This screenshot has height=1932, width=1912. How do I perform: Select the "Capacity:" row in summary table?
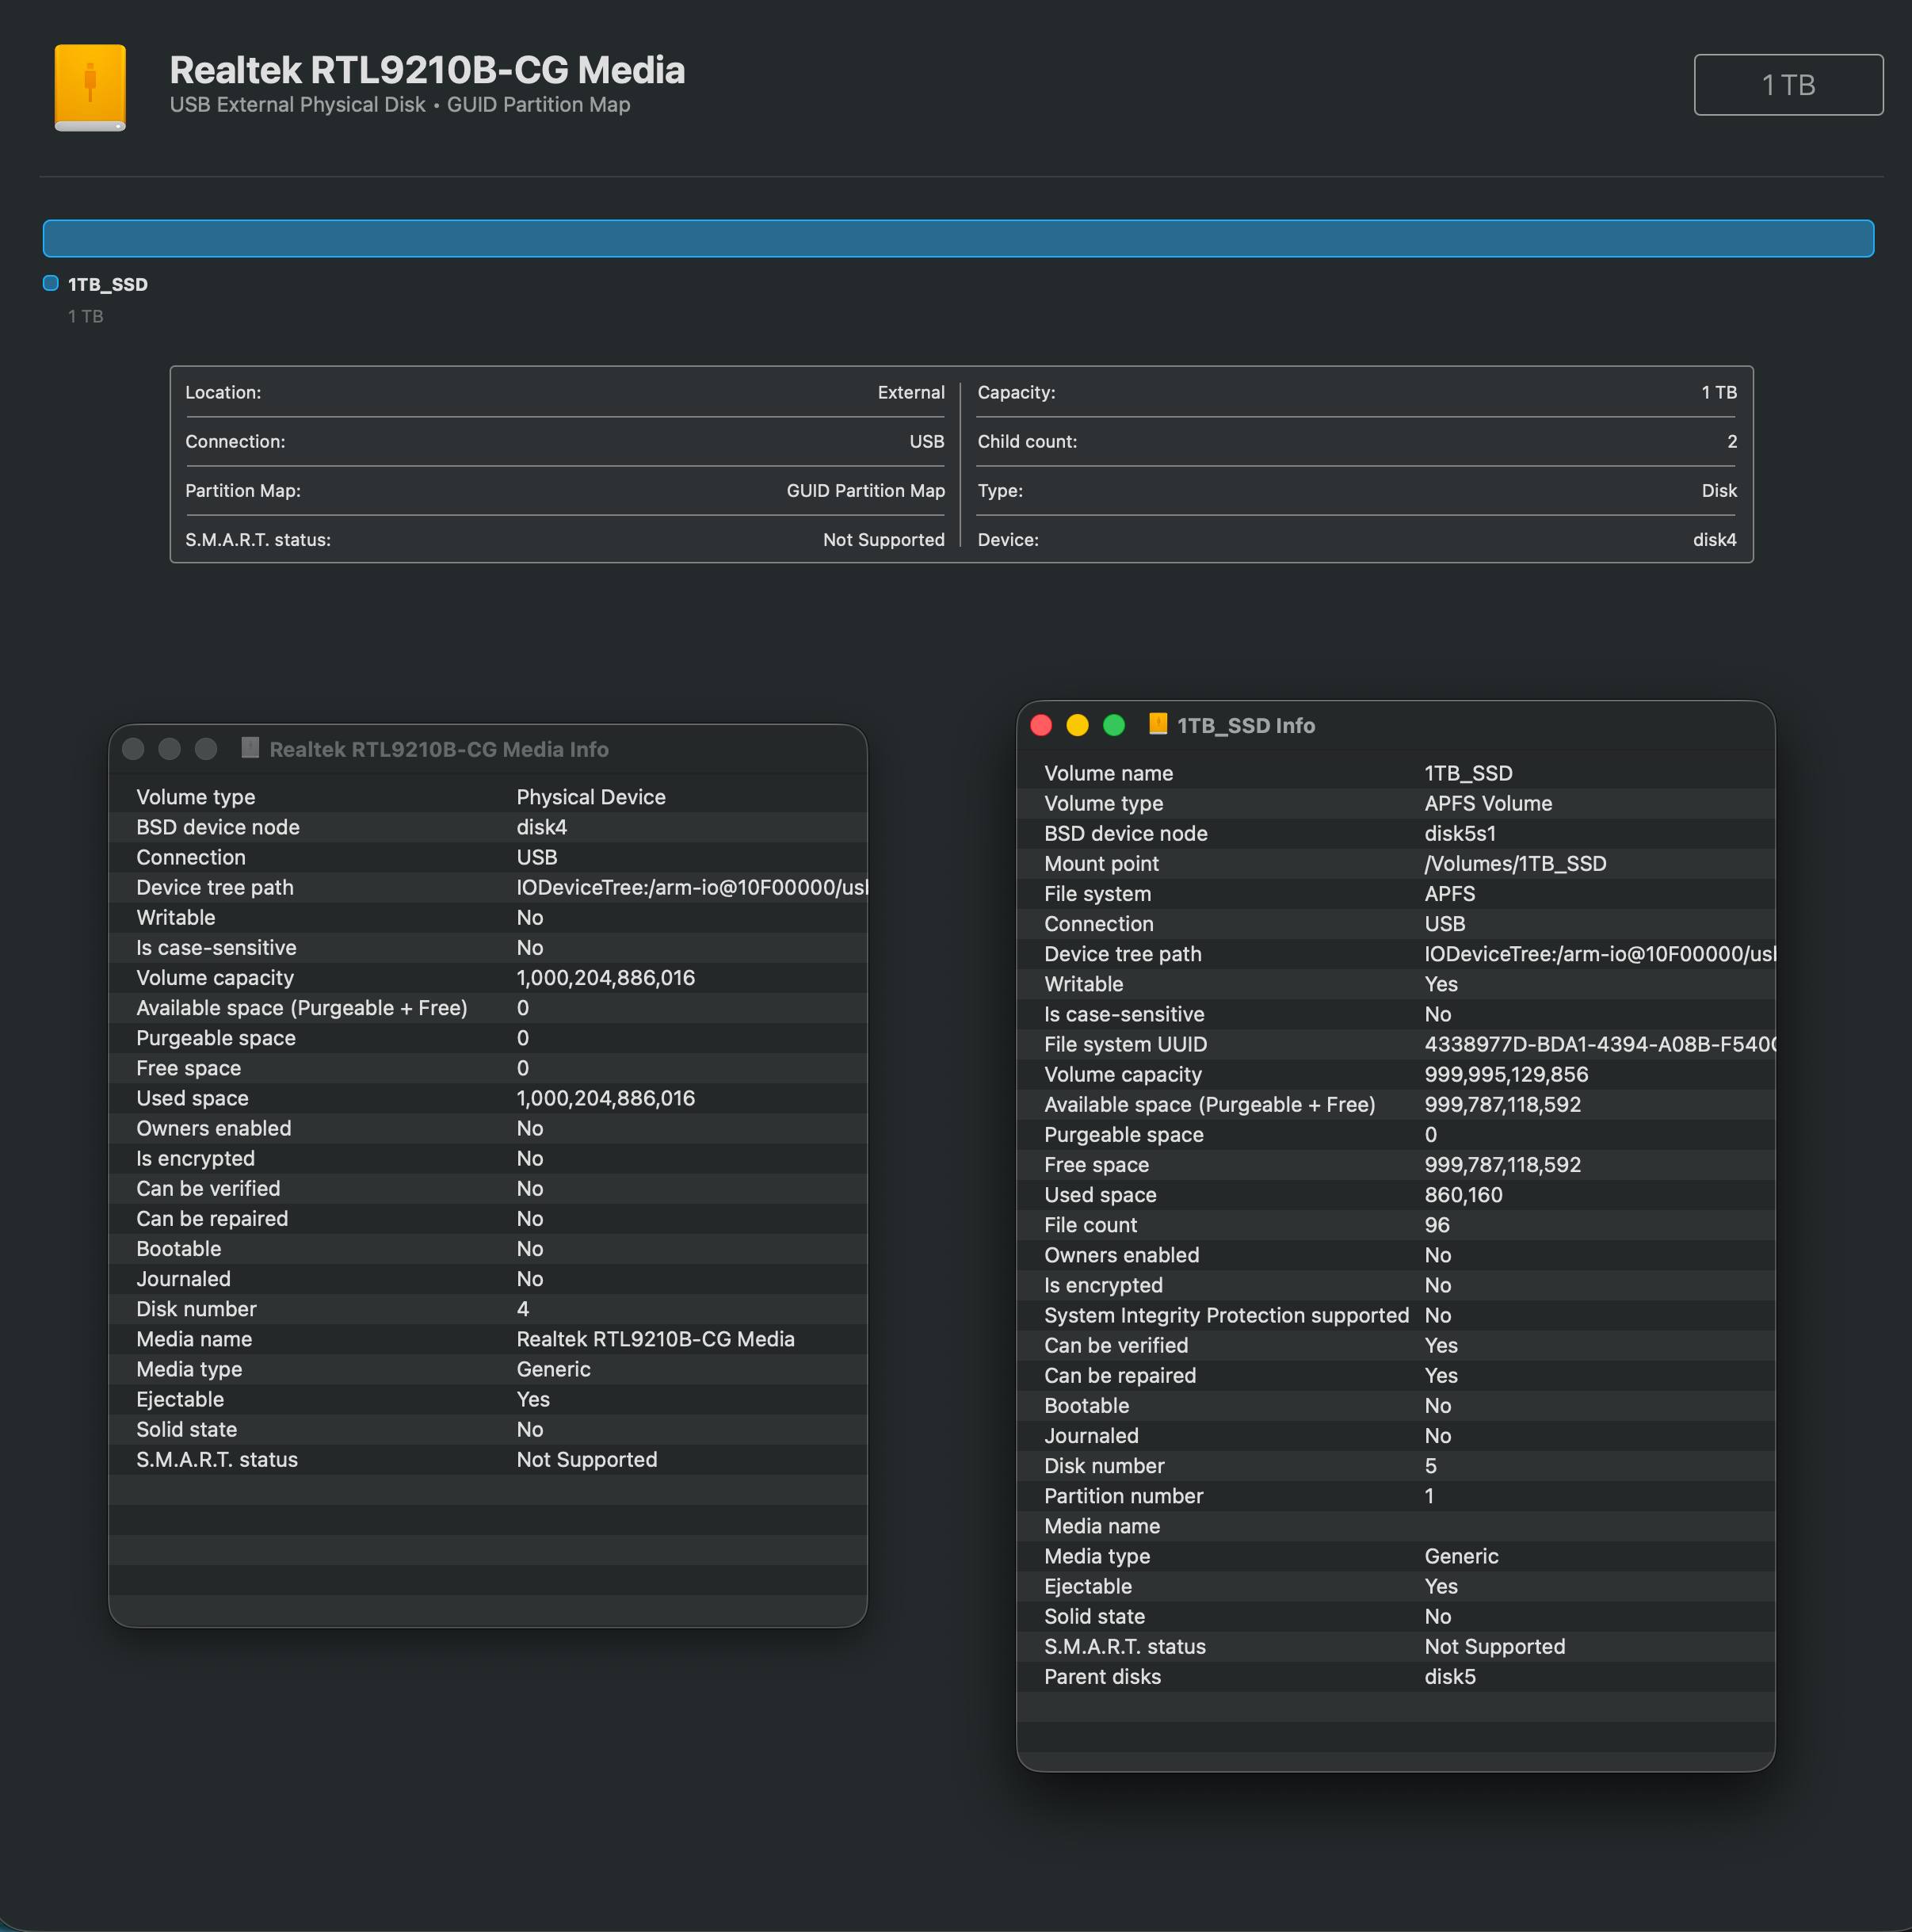1357,392
